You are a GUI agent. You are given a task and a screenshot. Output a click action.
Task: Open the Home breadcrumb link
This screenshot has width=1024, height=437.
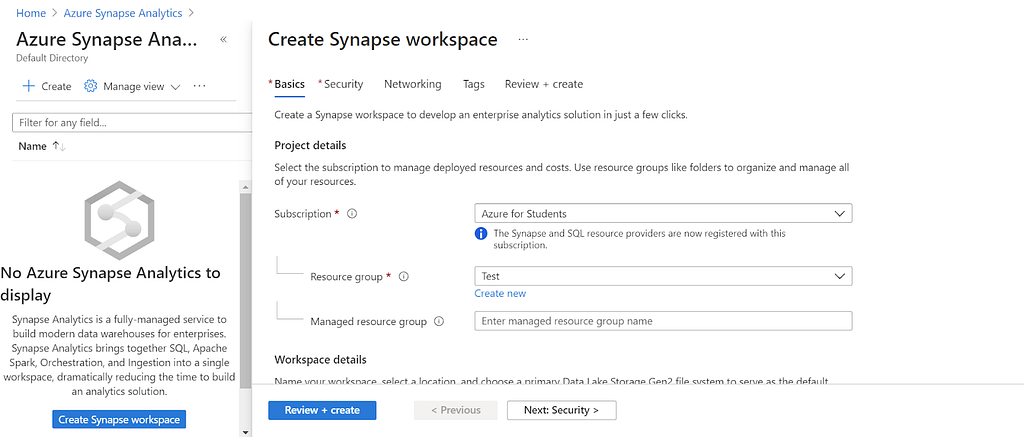(31, 12)
